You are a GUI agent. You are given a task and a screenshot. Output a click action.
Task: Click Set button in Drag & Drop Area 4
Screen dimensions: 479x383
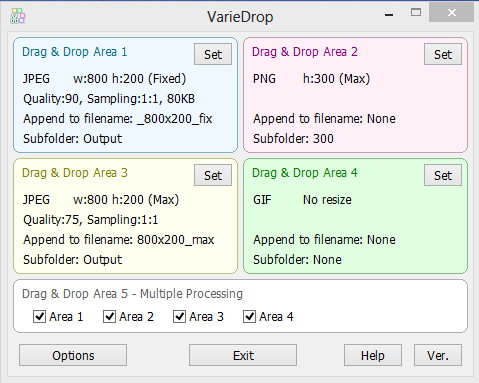[x=443, y=175]
